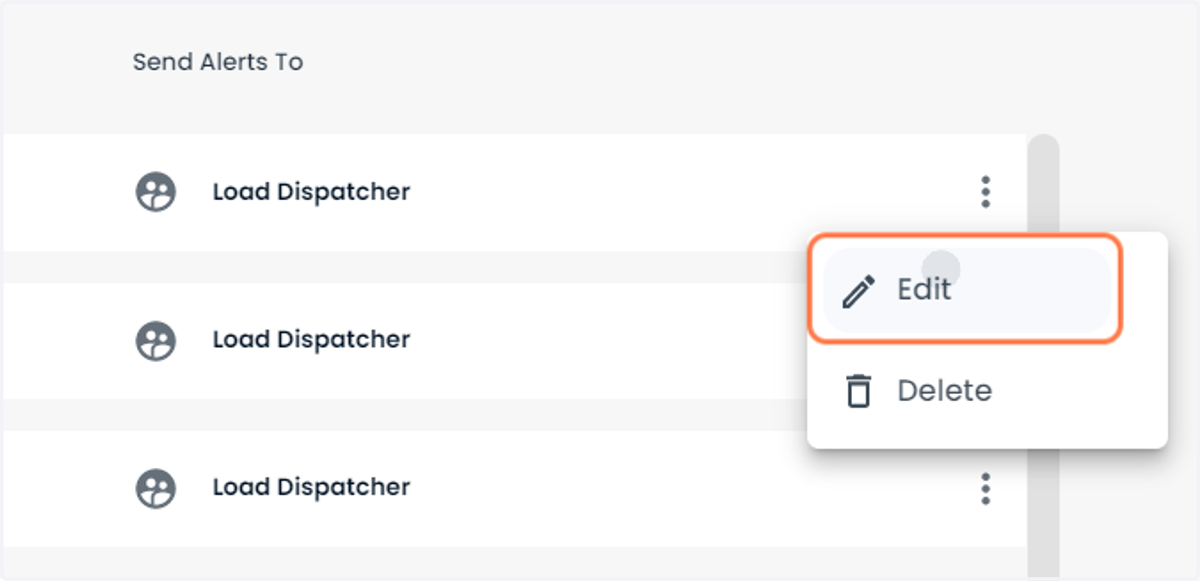This screenshot has width=1200, height=581.
Task: Click the group avatar icon in the top Load Dispatcher row
Action: coord(156,191)
